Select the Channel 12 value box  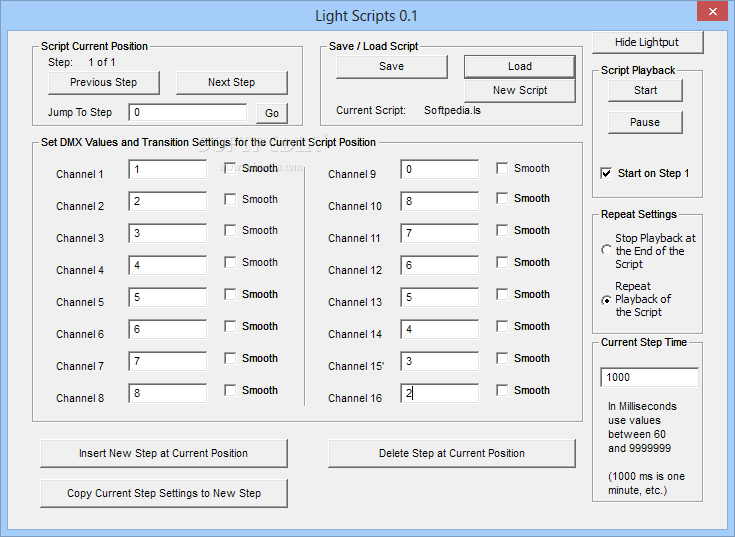pyautogui.click(x=440, y=265)
